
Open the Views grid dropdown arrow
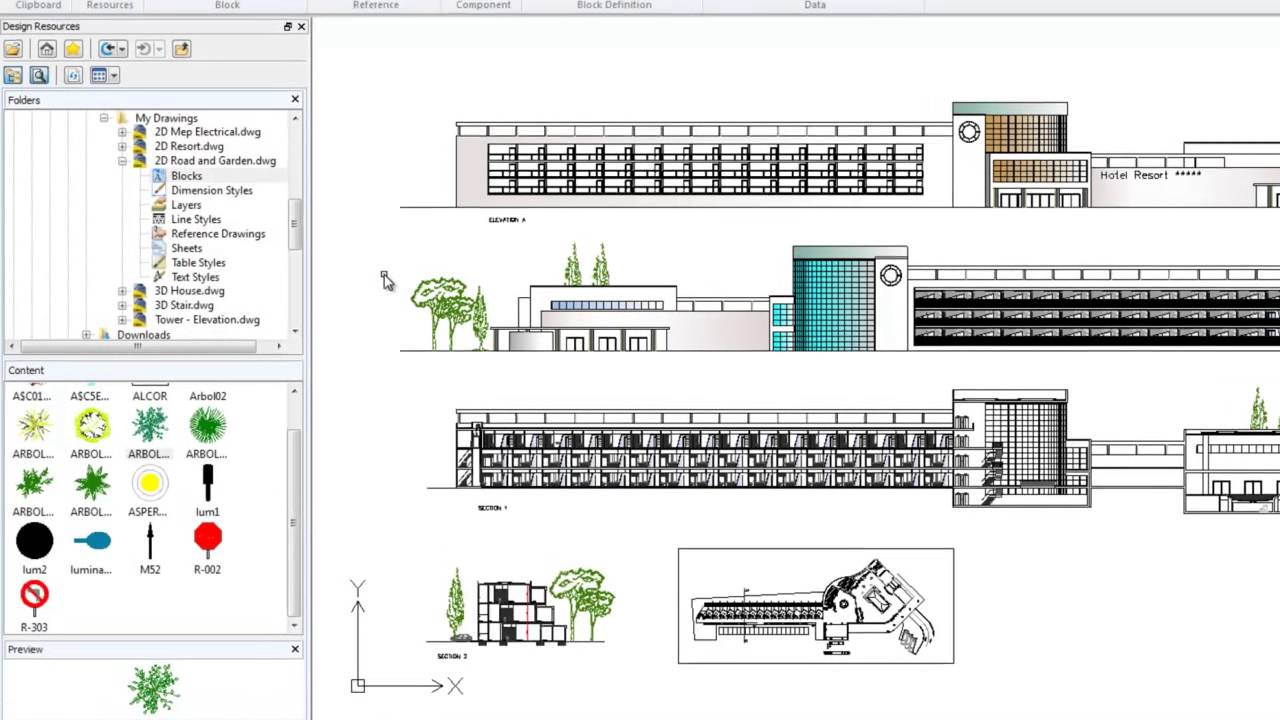pos(114,76)
